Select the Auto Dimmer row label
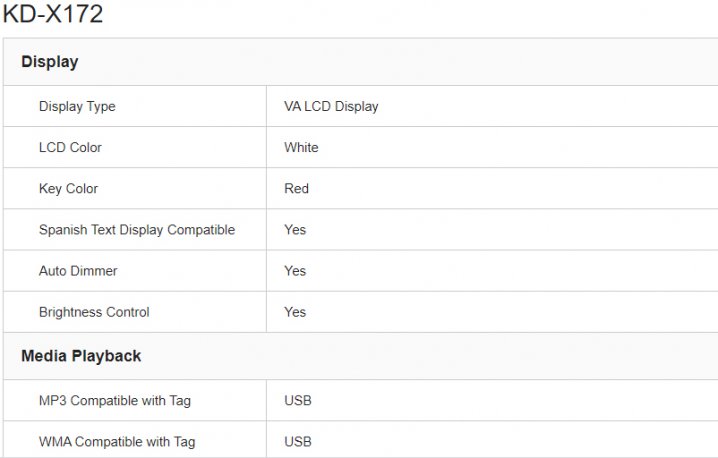Viewport: 718px width, 458px height. 78,270
